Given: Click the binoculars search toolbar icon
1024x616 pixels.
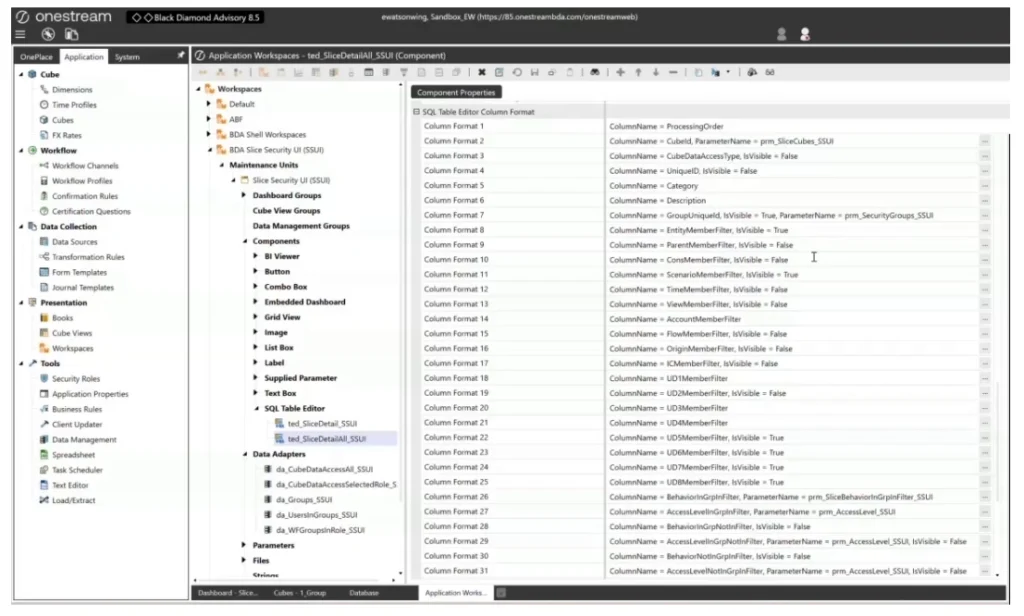Looking at the screenshot, I should tap(594, 73).
